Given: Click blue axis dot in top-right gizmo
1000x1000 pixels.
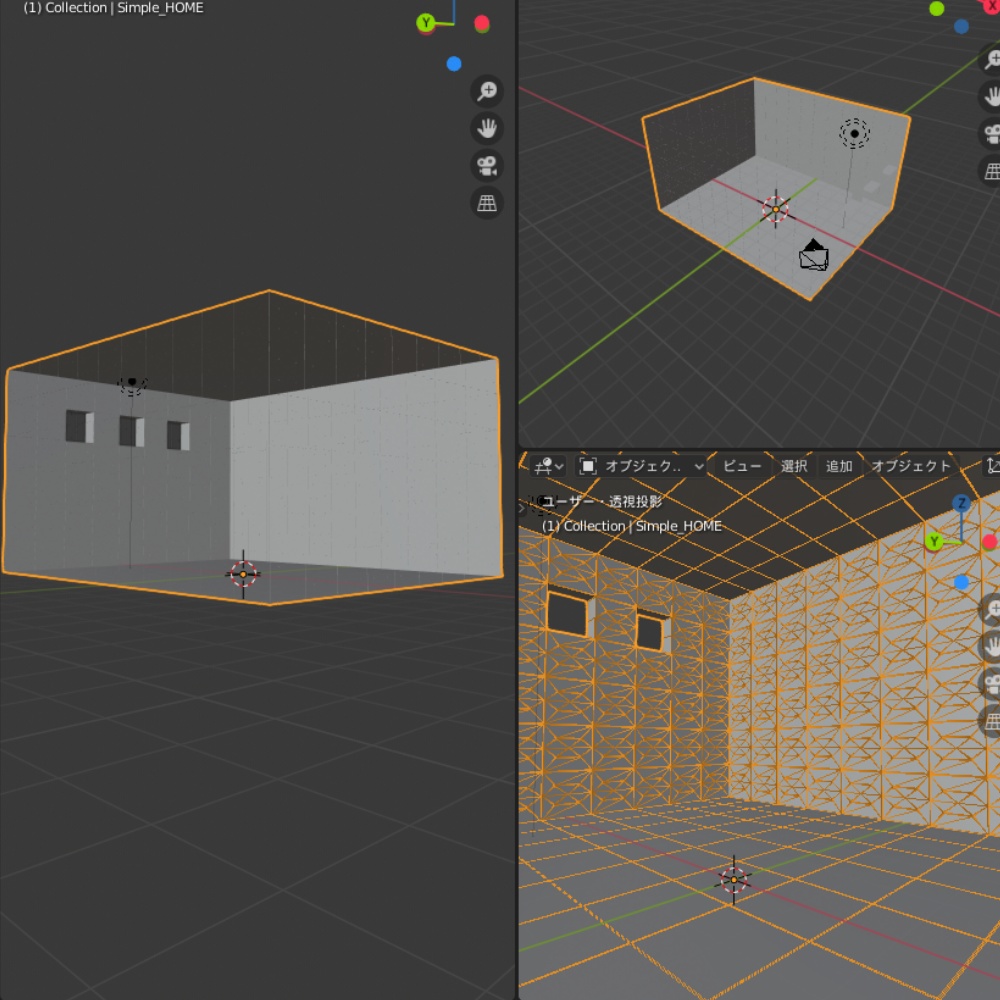Looking at the screenshot, I should click(x=962, y=27).
